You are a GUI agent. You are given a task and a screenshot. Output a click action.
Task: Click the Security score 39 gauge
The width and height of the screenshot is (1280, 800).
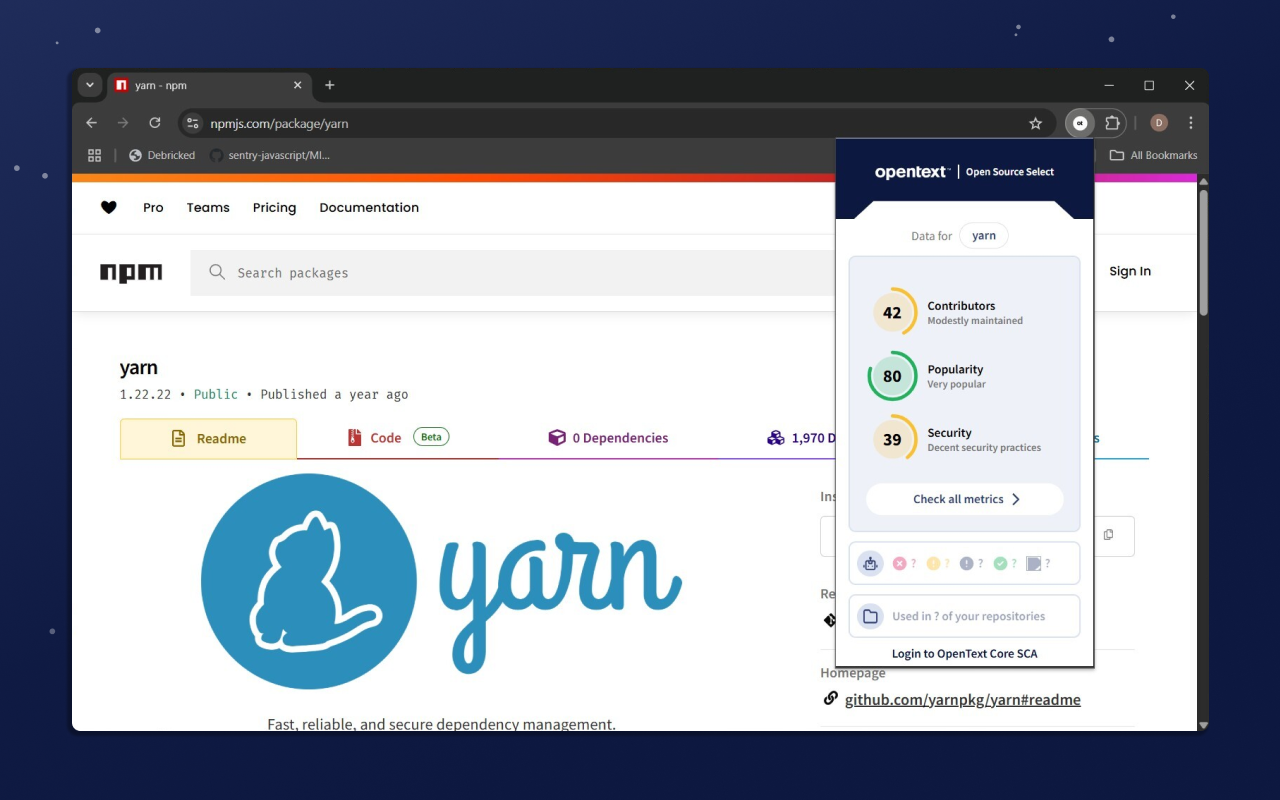(892, 439)
